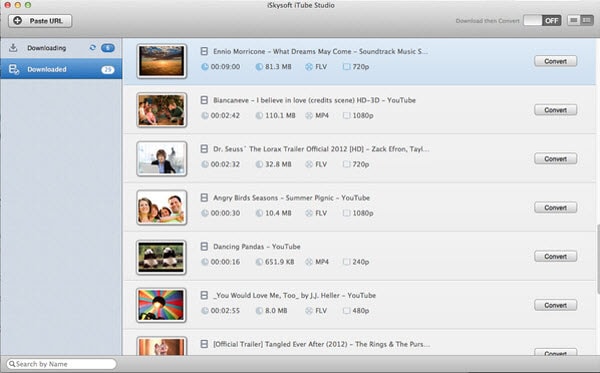The height and width of the screenshot is (373, 600).
Task: Click the Downloading count badge
Action: [108, 48]
